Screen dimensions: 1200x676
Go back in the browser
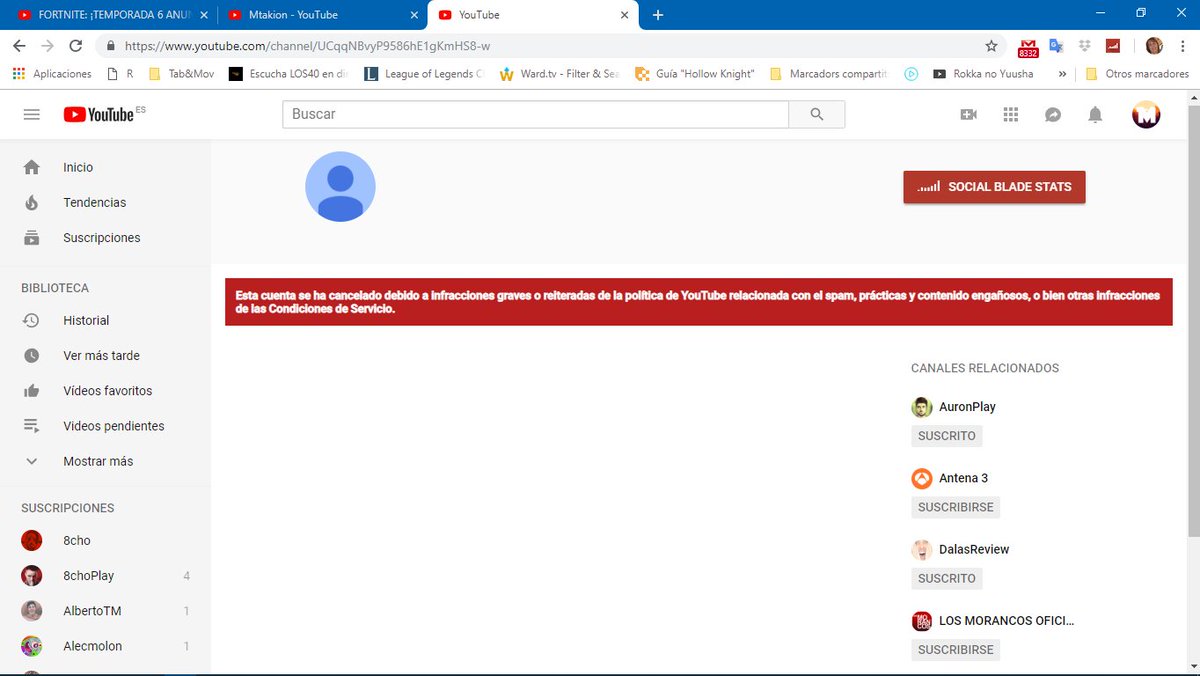click(x=19, y=46)
